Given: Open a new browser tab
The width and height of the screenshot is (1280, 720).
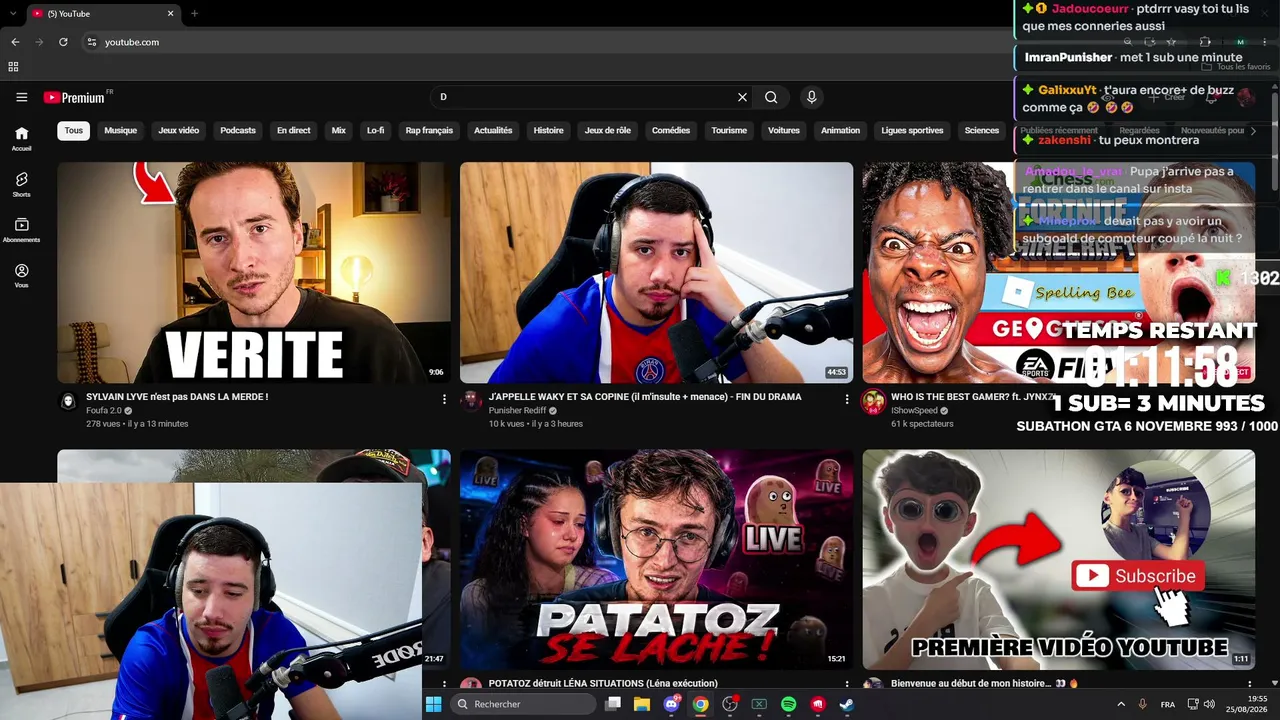Looking at the screenshot, I should pos(194,13).
